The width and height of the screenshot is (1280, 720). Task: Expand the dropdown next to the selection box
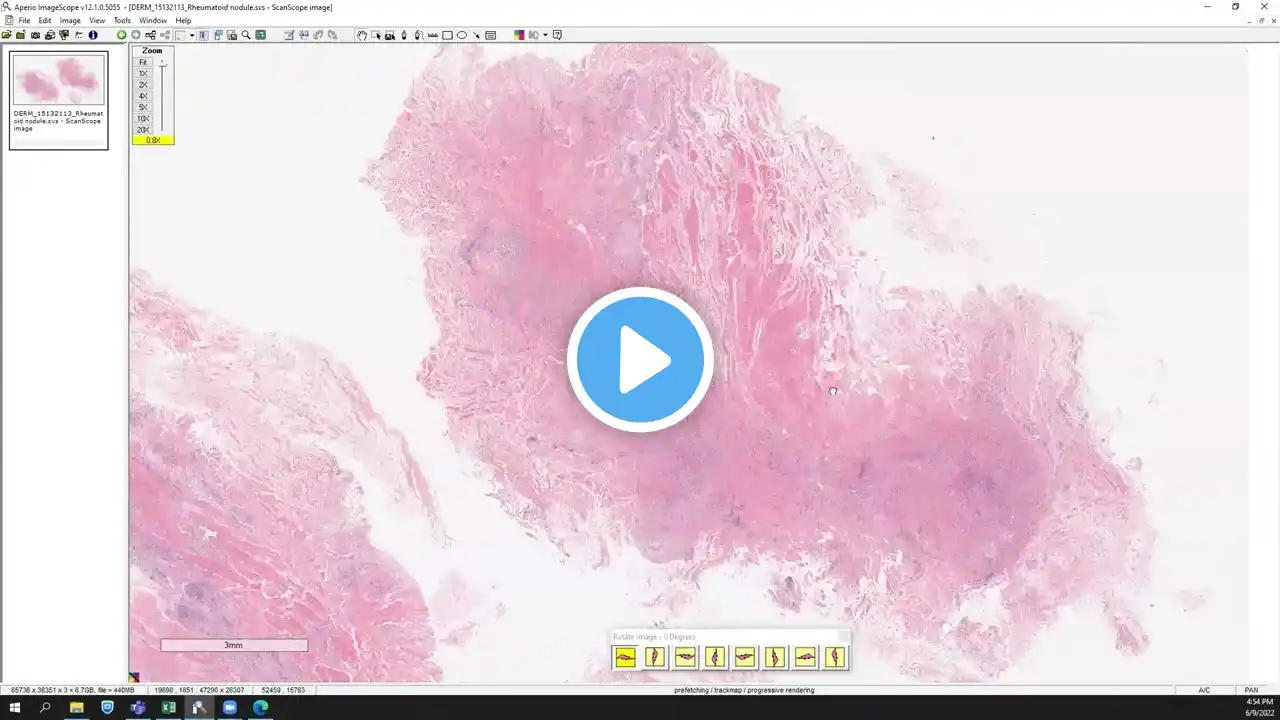pyautogui.click(x=192, y=35)
